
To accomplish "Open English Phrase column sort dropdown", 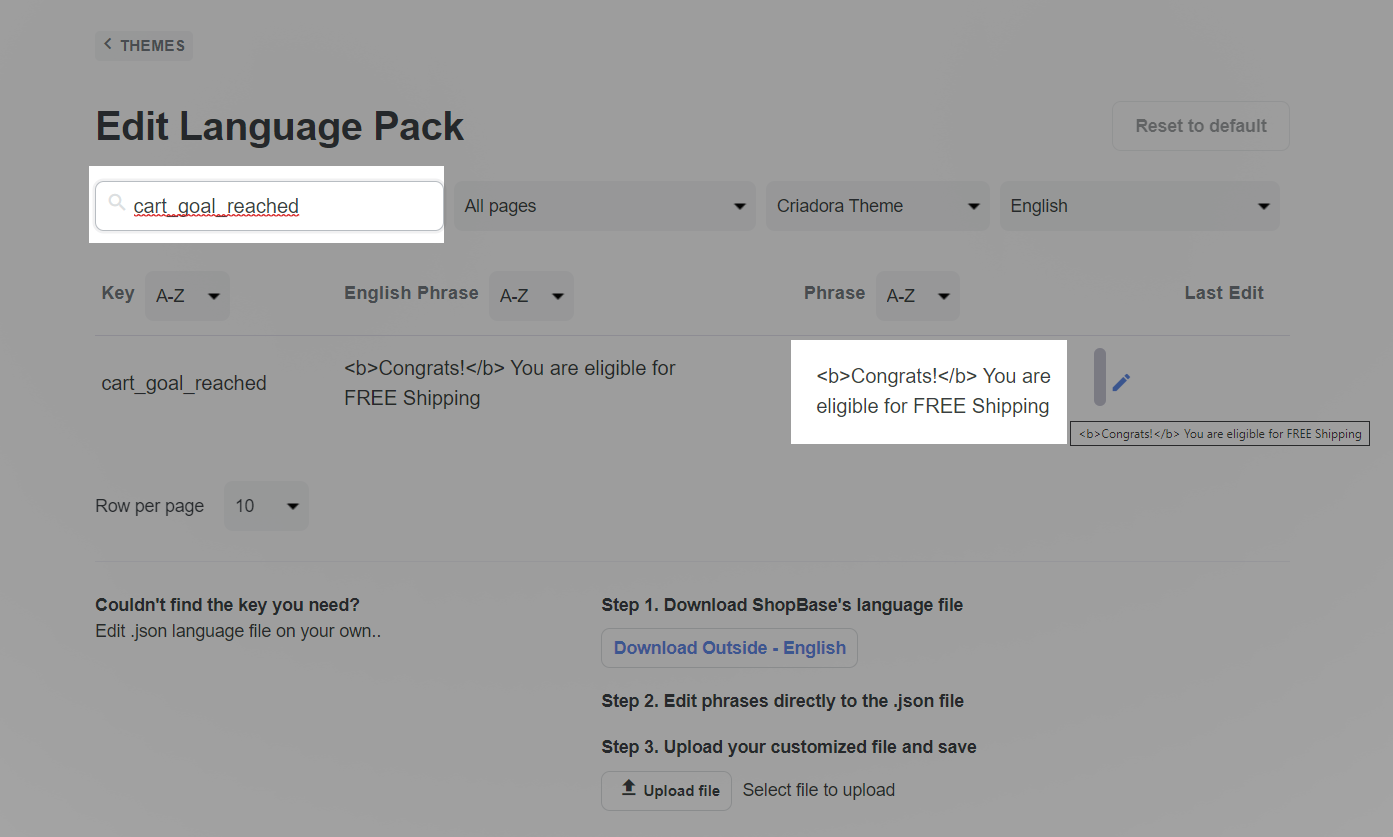I will point(530,296).
